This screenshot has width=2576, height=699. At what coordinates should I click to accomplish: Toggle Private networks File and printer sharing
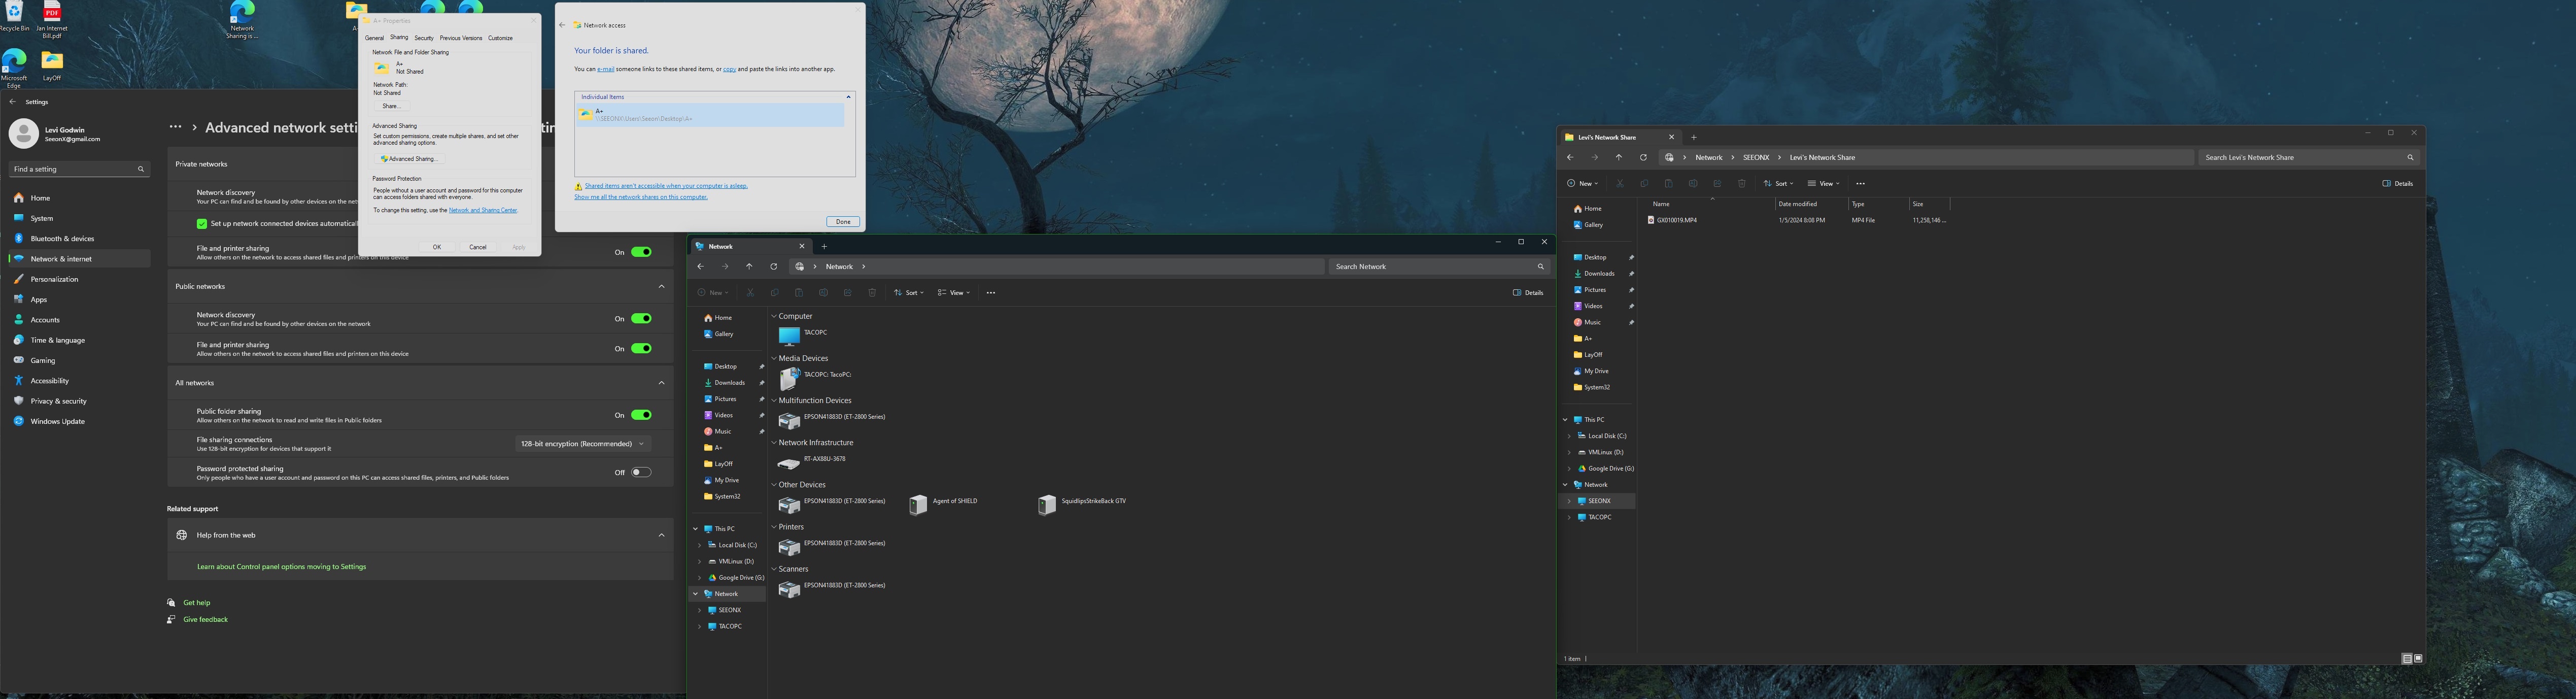[x=641, y=252]
